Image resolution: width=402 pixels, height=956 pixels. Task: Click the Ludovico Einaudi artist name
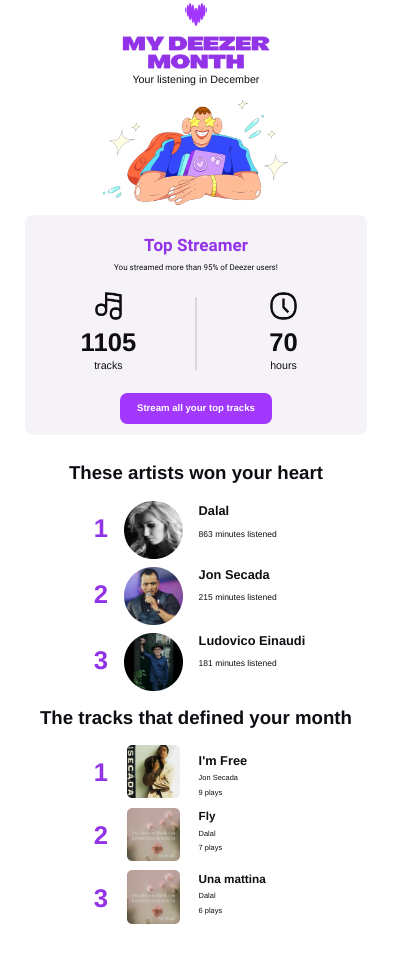tap(251, 640)
